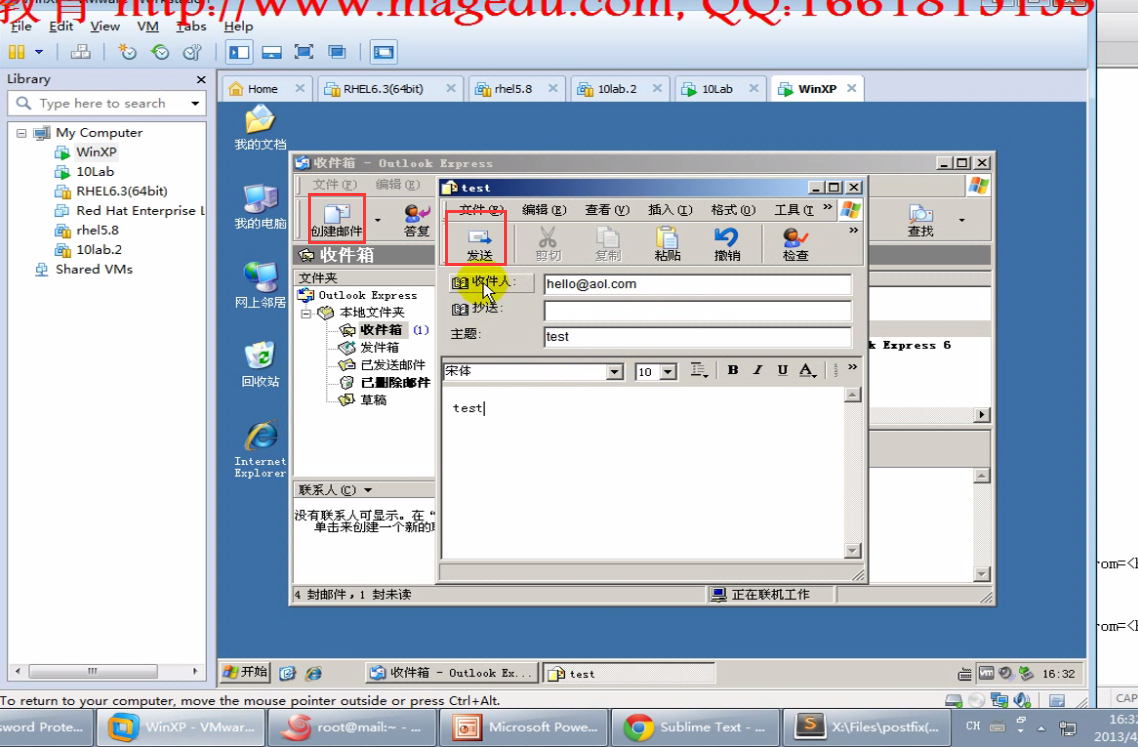Click the VMware take snapshot icon

(127, 52)
